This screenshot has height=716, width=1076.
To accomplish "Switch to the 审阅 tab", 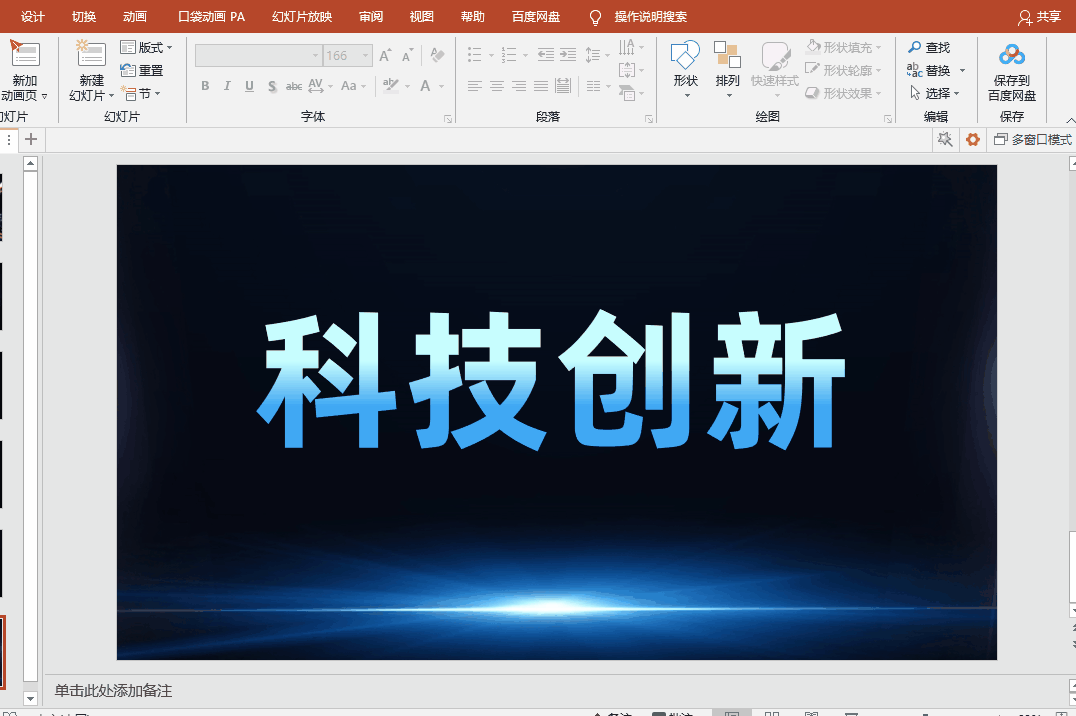I will pyautogui.click(x=371, y=16).
